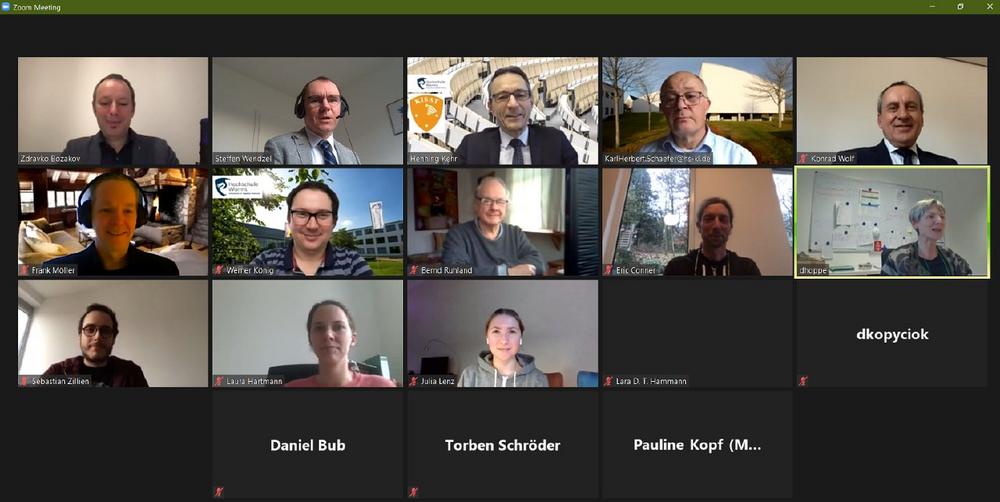Click the muted mic icon next to Bernd Ruhland
The image size is (1000, 502).
pos(414,270)
